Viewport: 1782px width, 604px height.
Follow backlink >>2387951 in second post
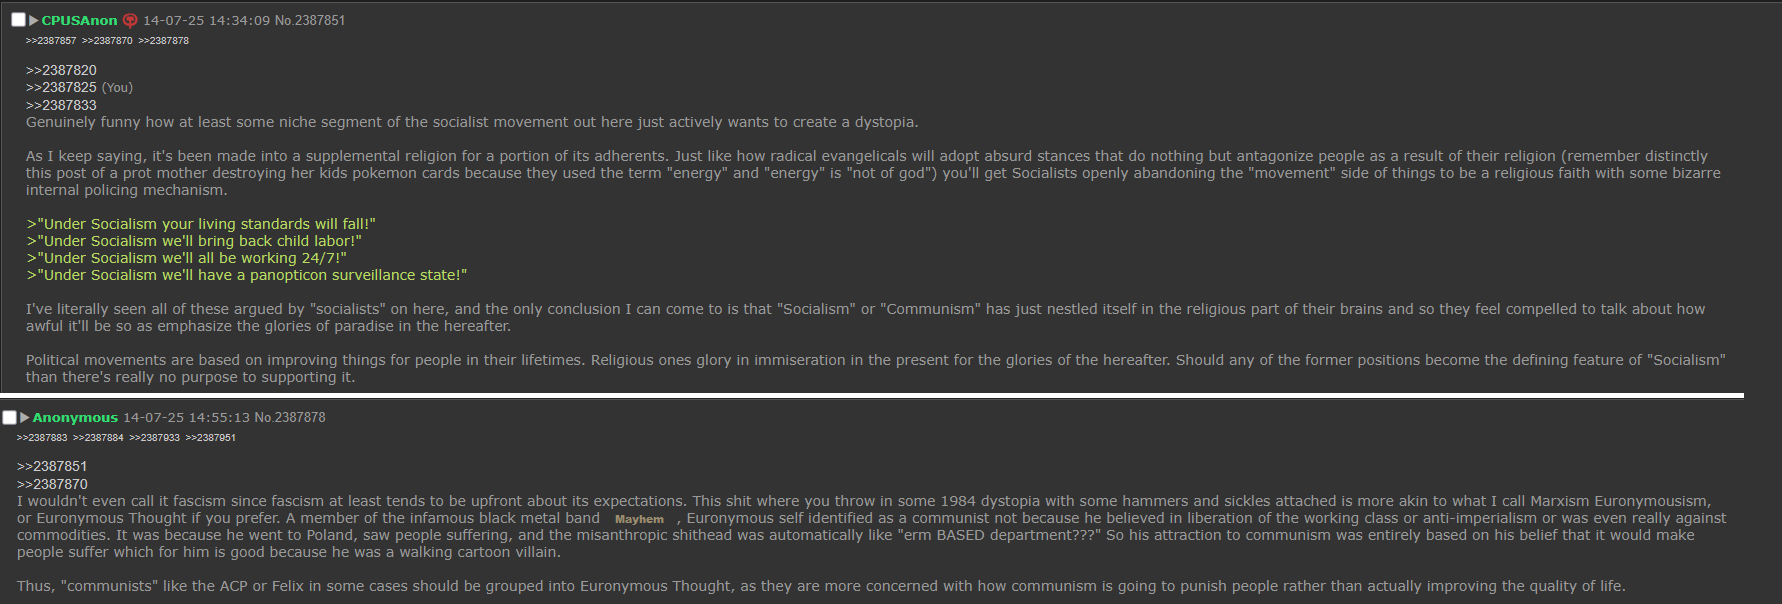(x=210, y=438)
